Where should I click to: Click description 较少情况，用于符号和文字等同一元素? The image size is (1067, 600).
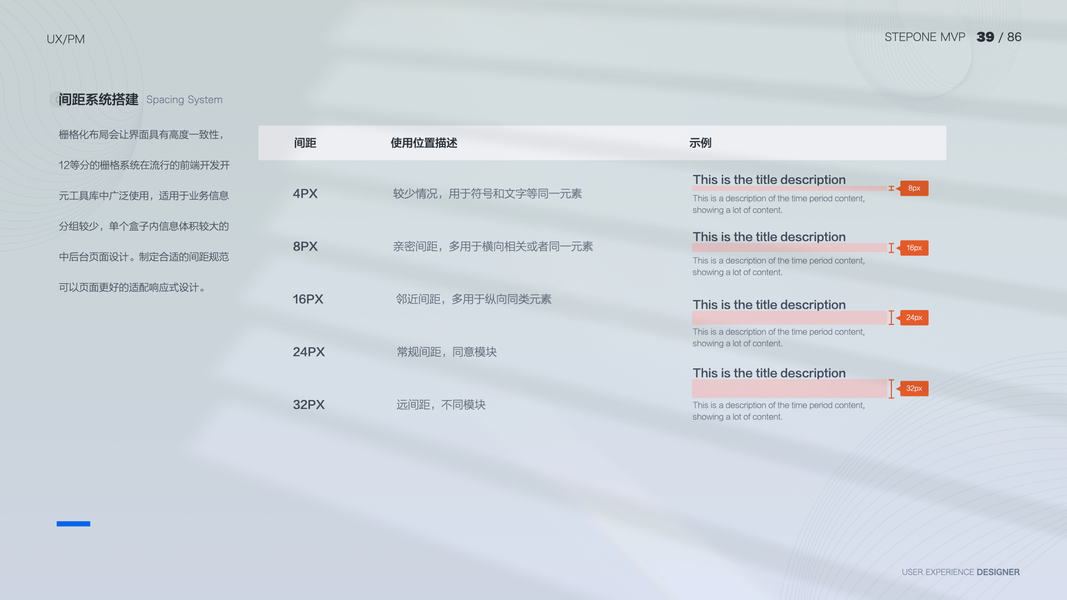(487, 194)
